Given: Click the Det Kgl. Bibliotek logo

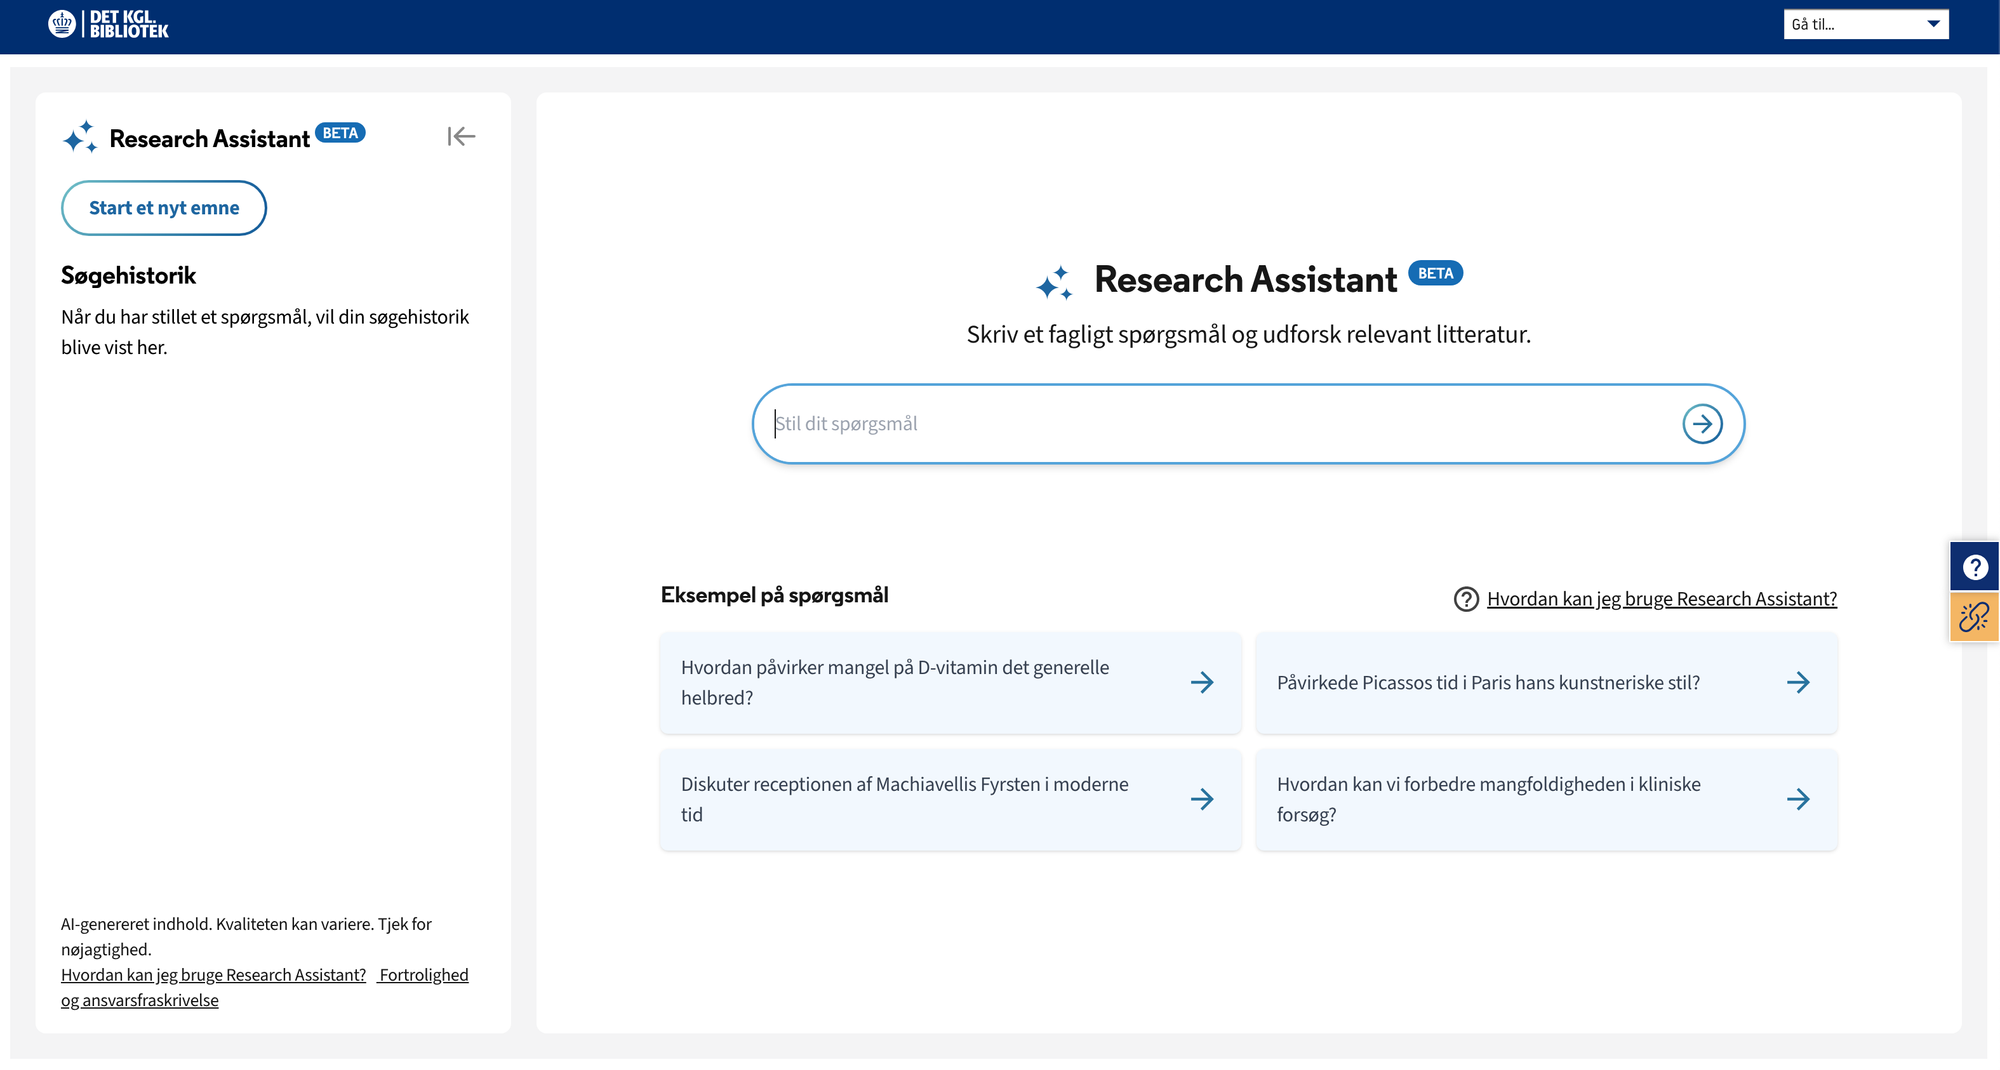Looking at the screenshot, I should pyautogui.click(x=108, y=24).
